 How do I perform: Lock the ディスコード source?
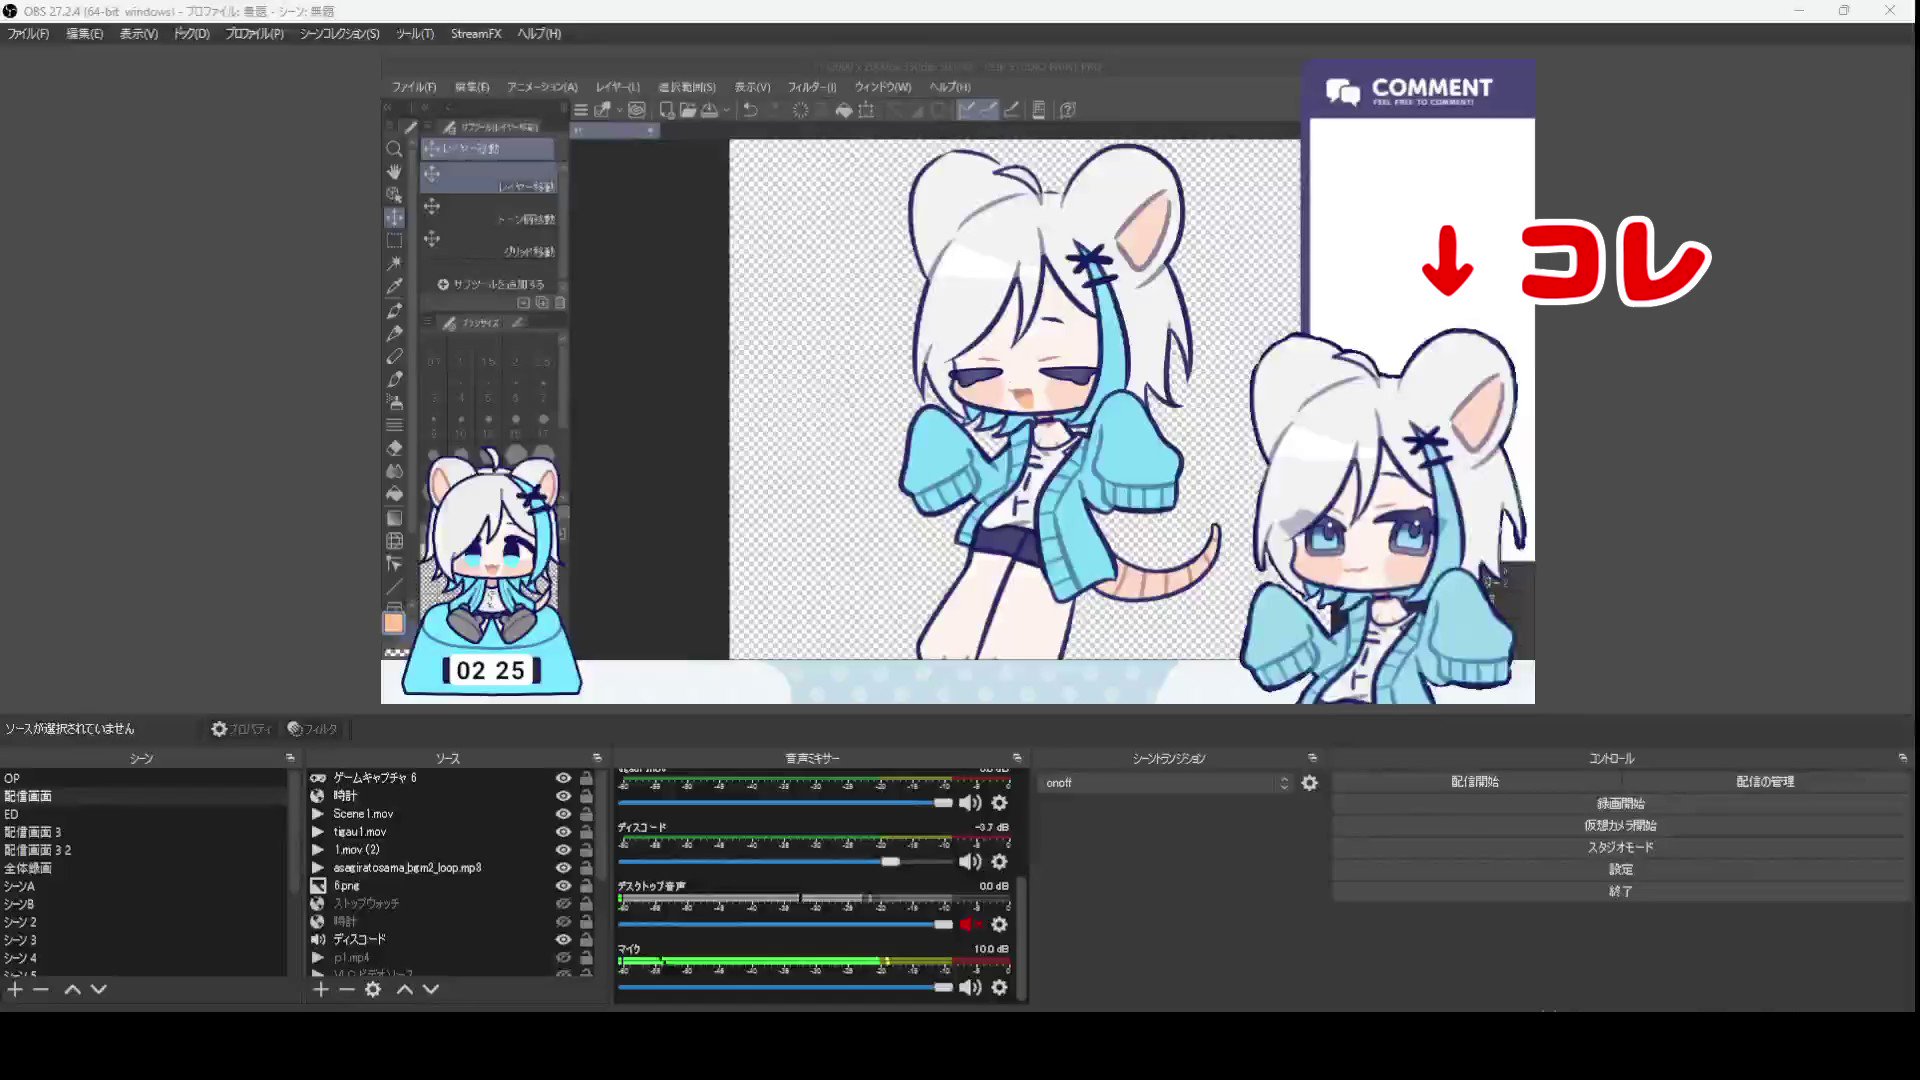click(x=587, y=940)
